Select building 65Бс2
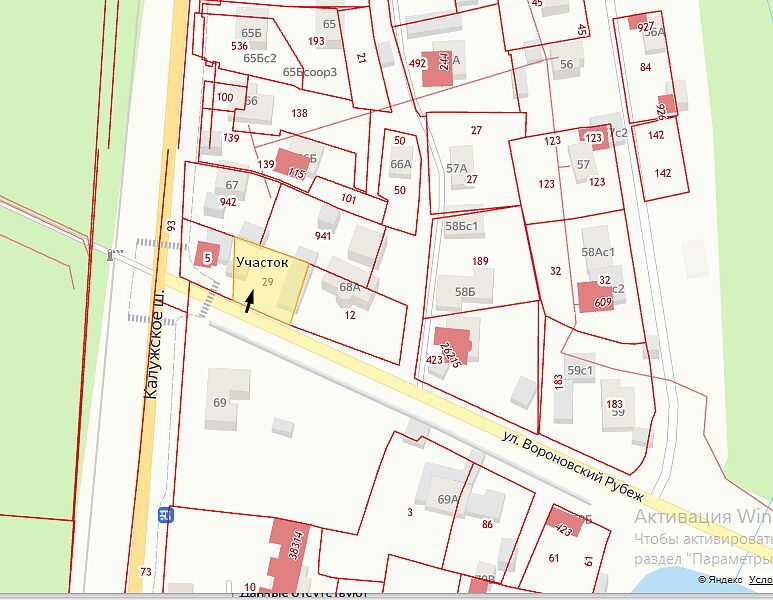This screenshot has height=600, width=773. pyautogui.click(x=260, y=58)
